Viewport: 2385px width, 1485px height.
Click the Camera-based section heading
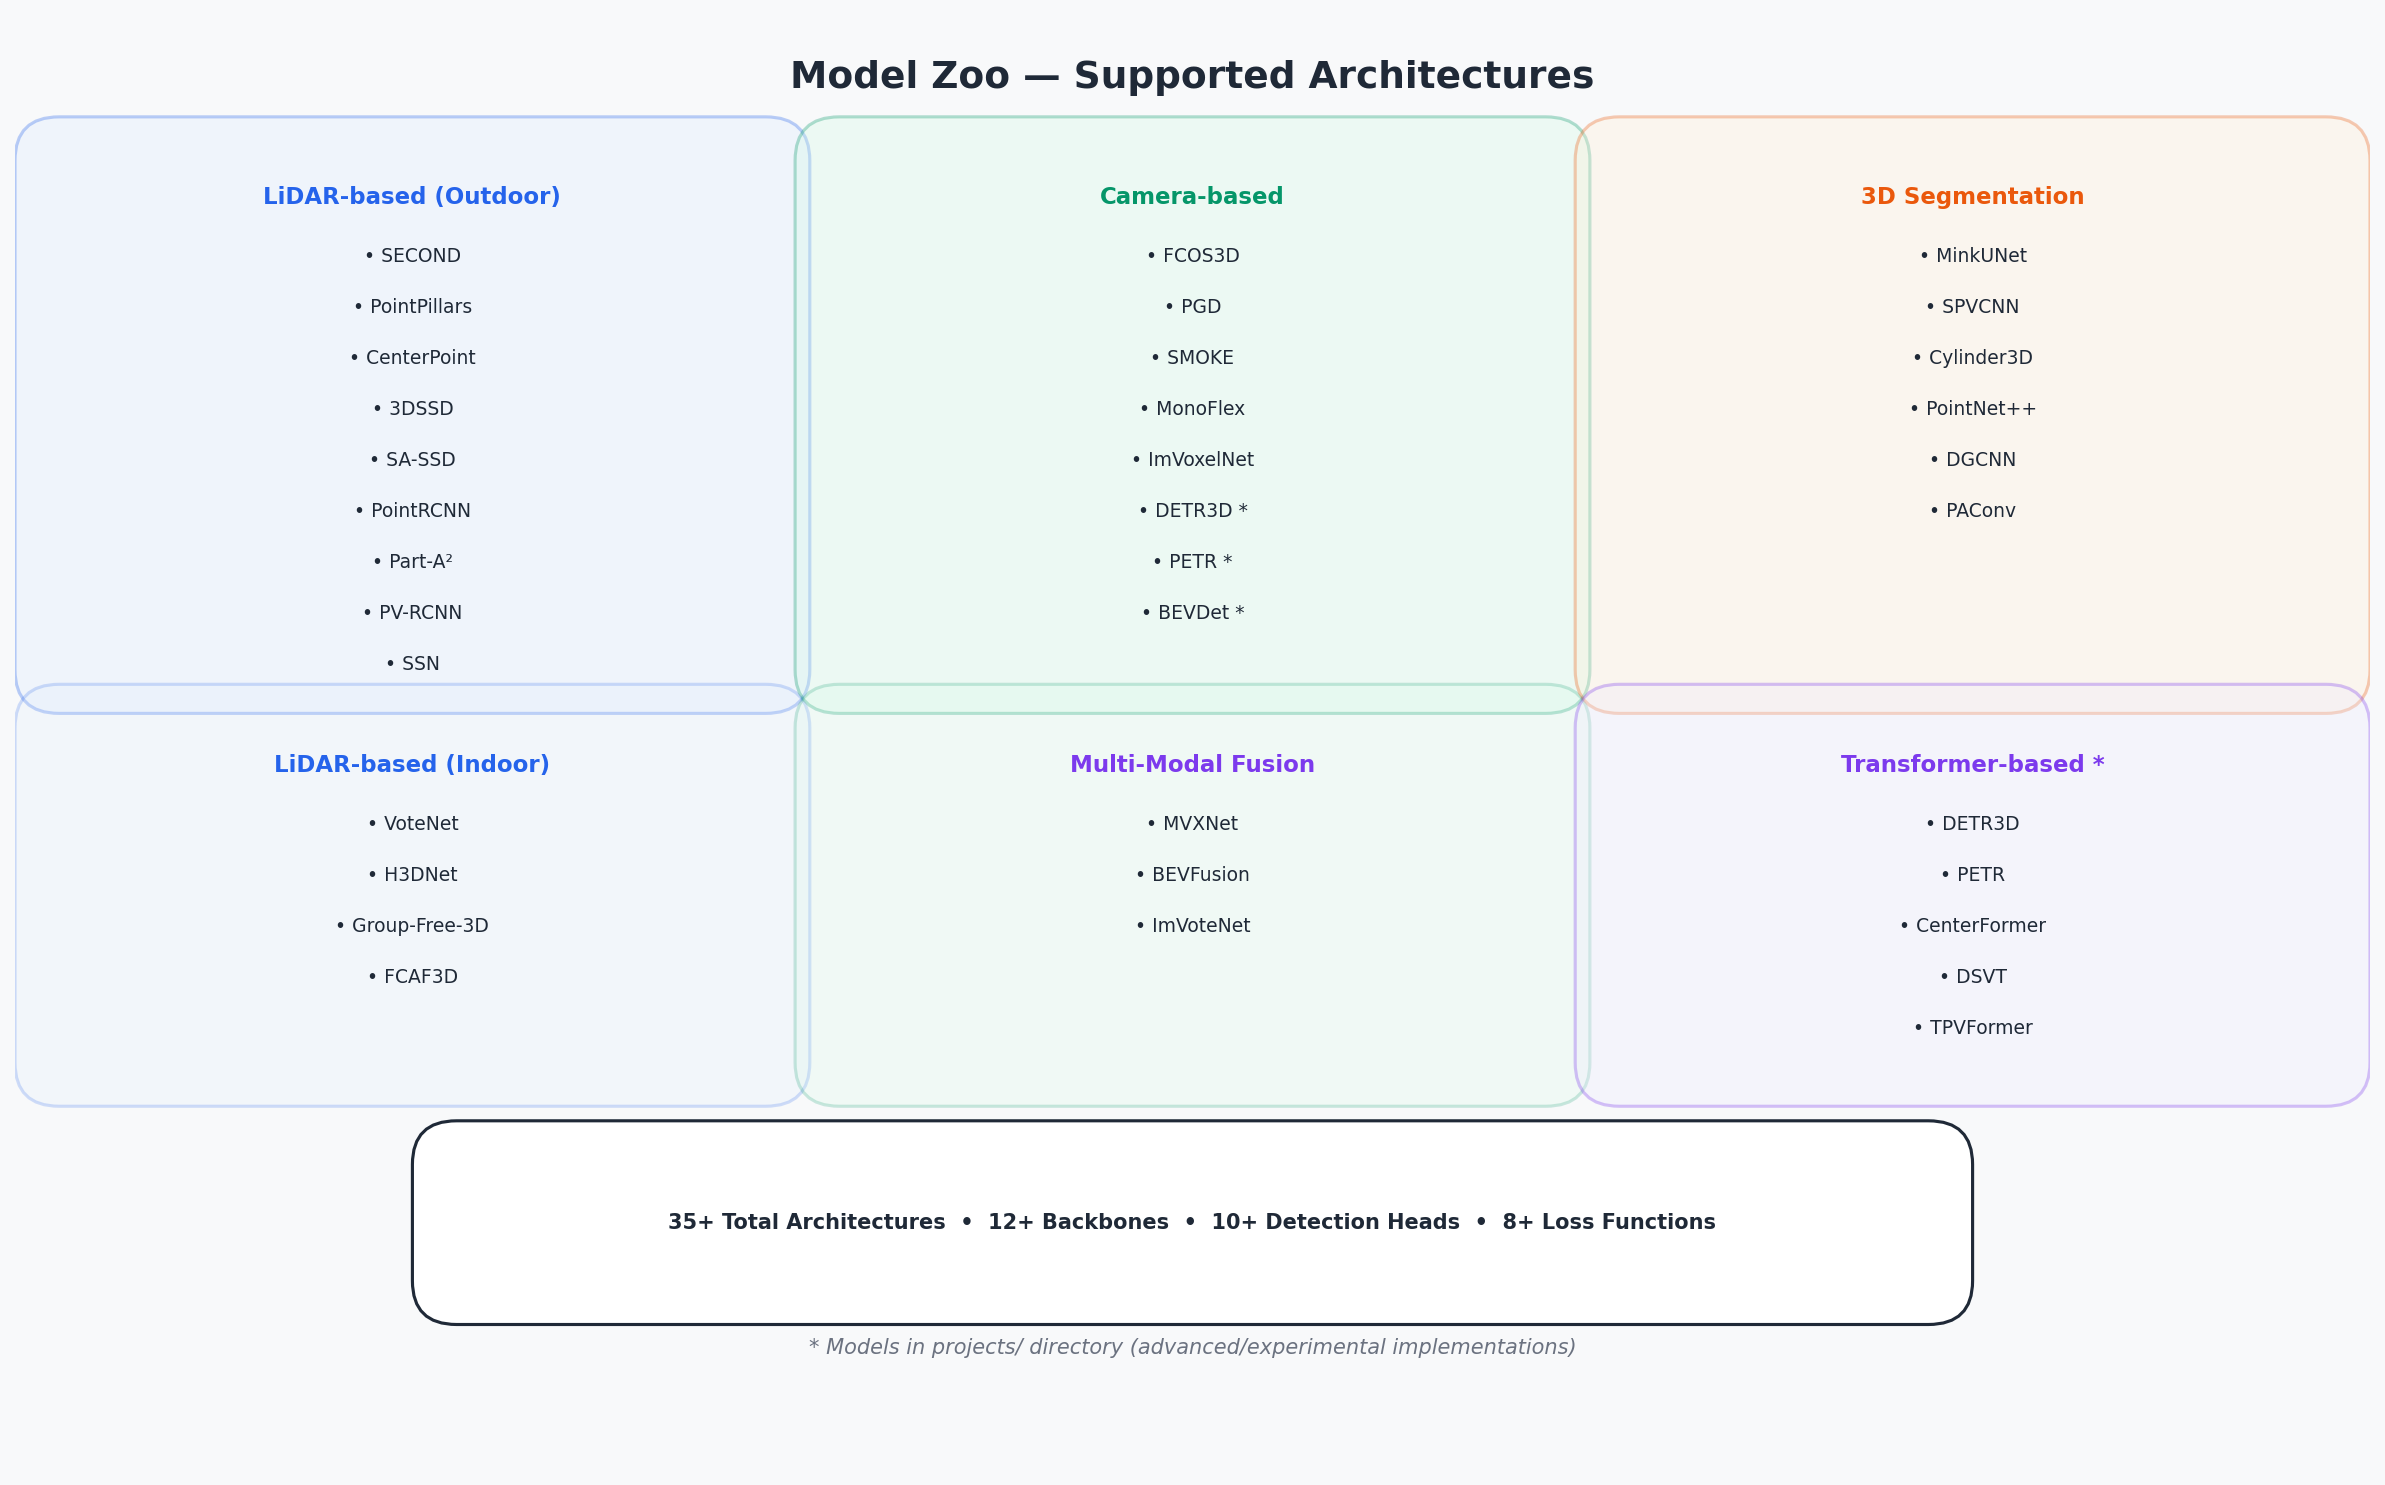pyautogui.click(x=1191, y=197)
